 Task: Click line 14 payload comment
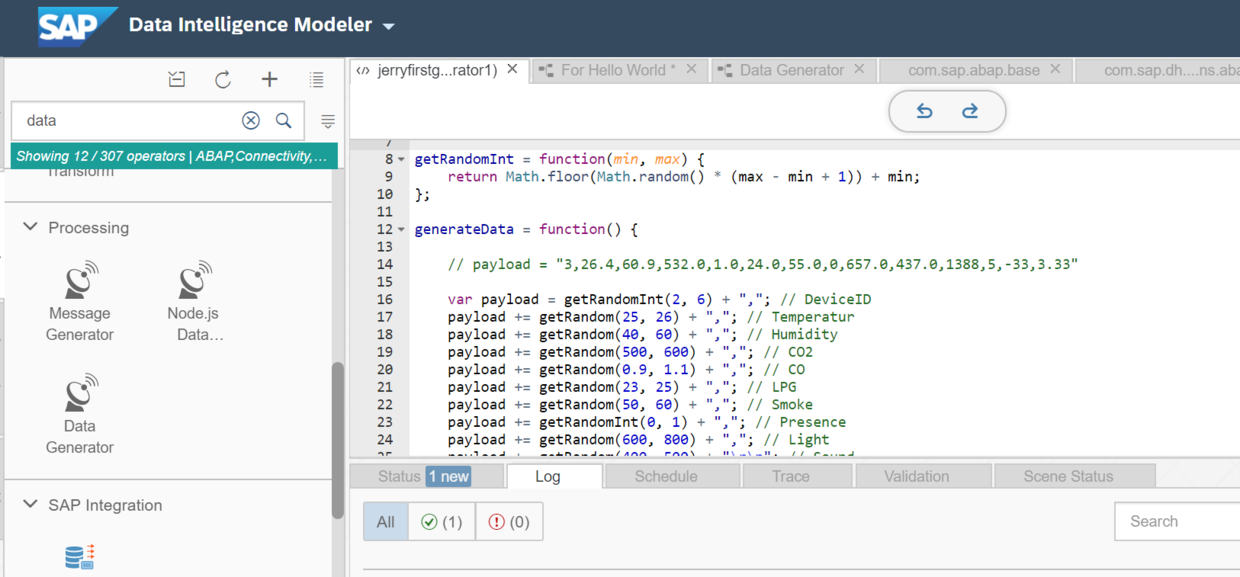[762, 264]
